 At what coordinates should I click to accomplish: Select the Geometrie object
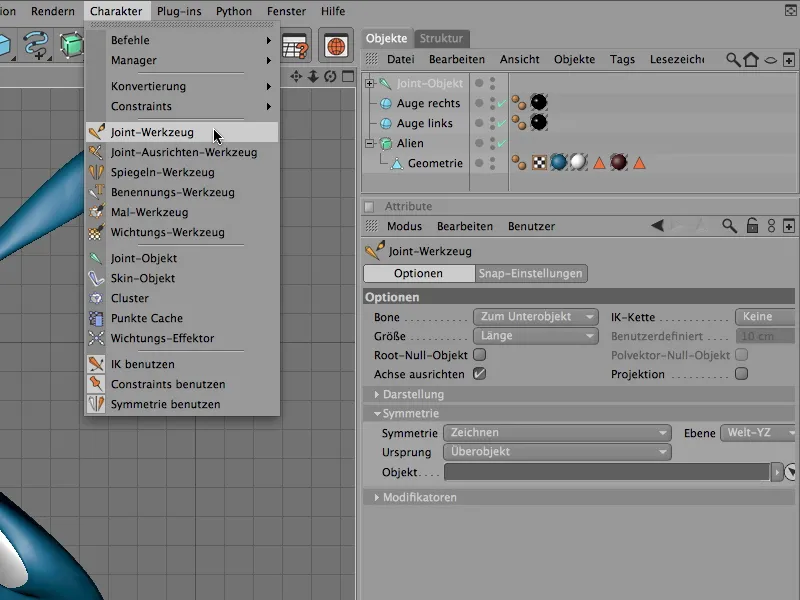coord(435,163)
